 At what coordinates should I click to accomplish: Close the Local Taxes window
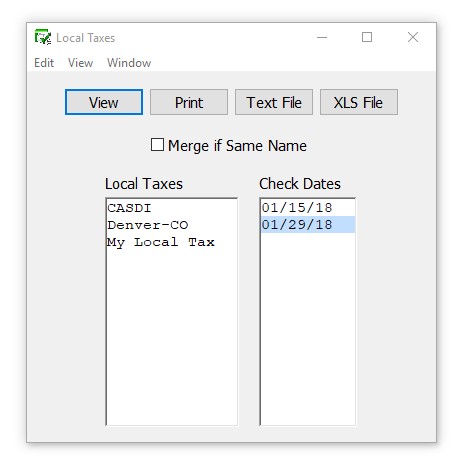tap(413, 37)
